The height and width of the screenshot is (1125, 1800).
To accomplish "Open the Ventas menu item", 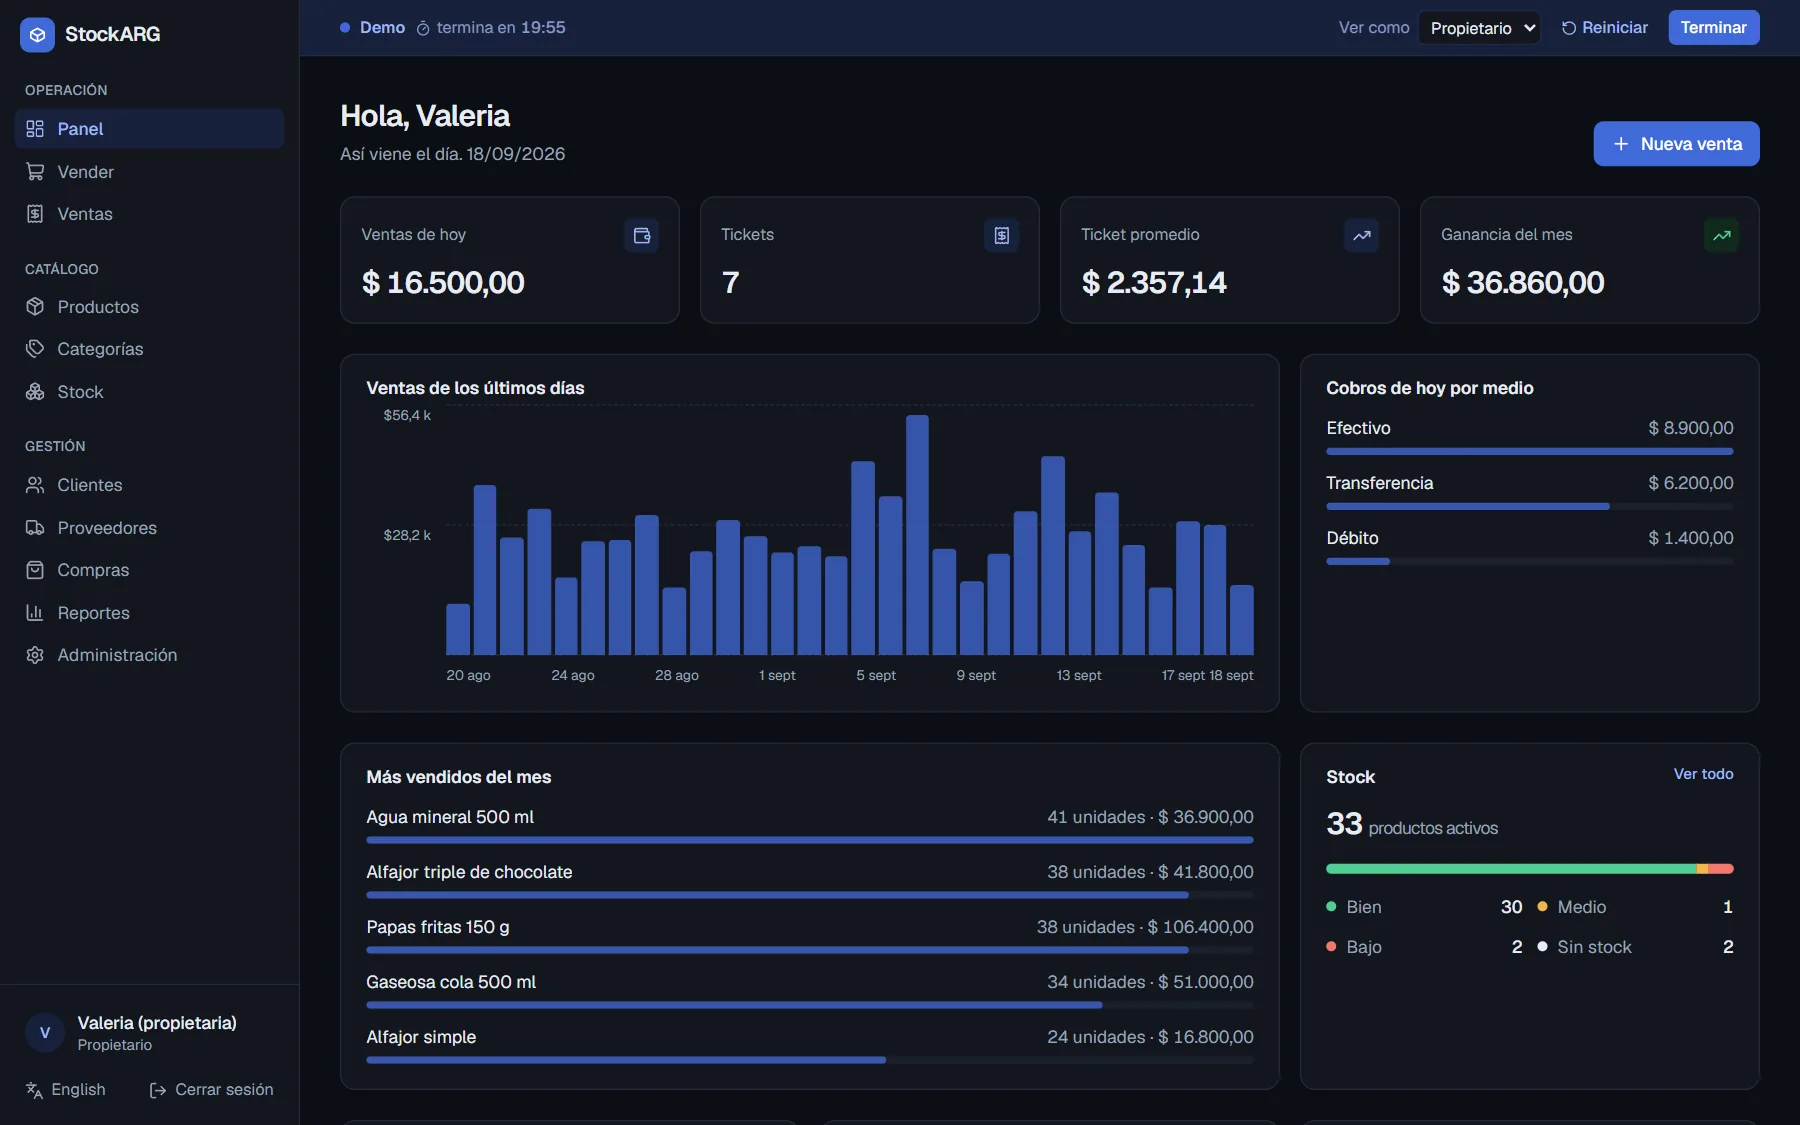I will tap(149, 214).
